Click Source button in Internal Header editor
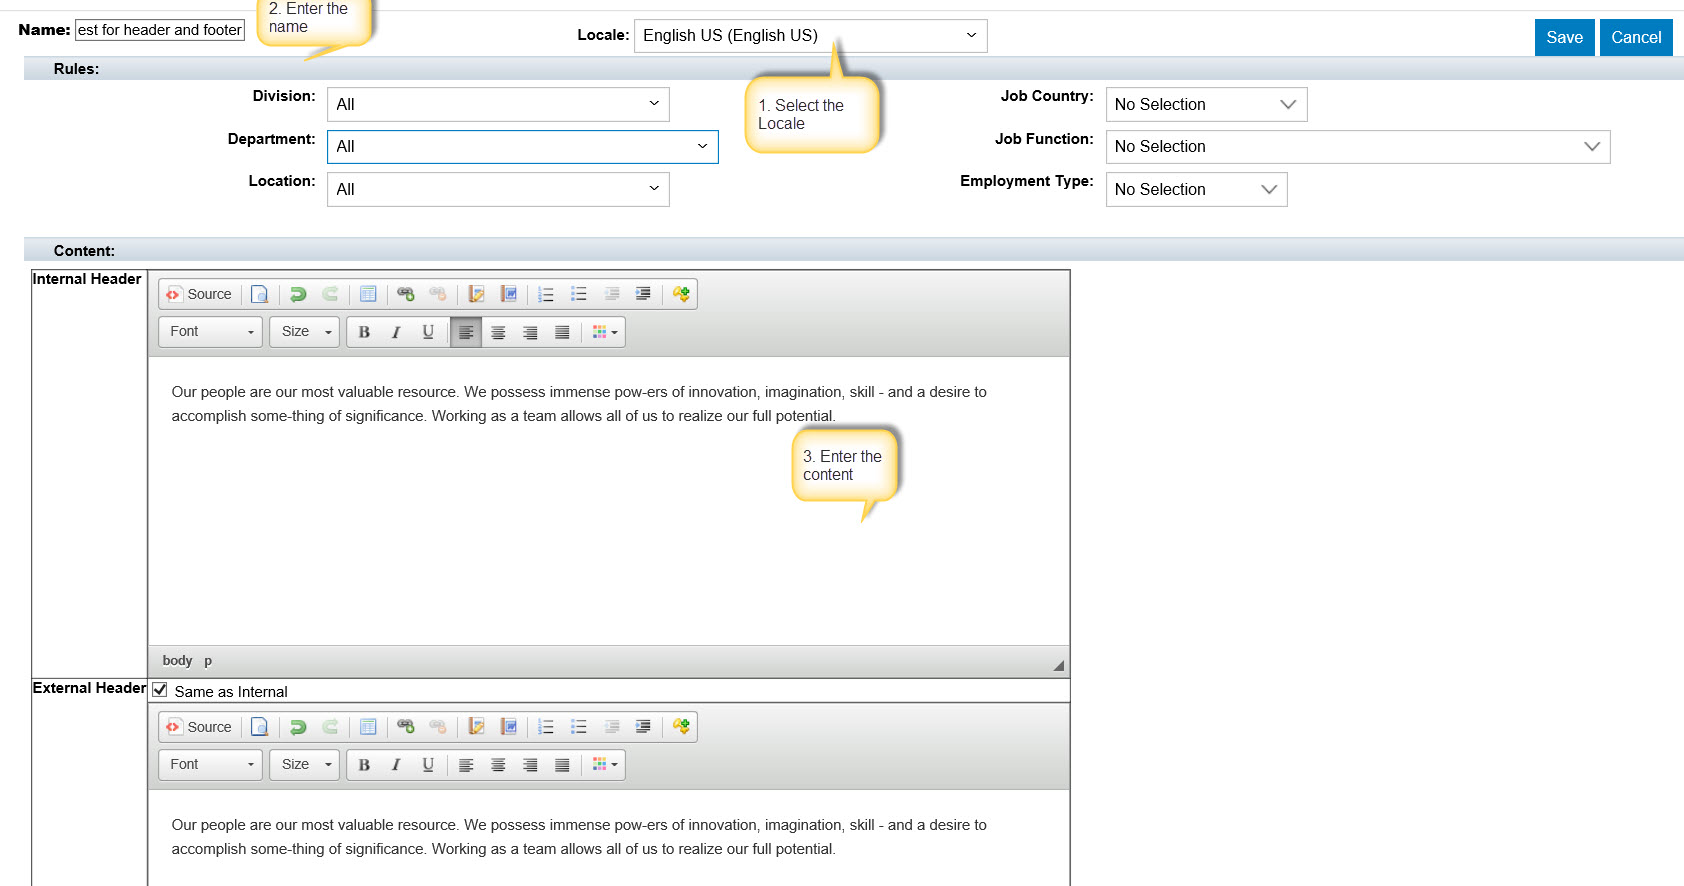Image resolution: width=1684 pixels, height=886 pixels. [x=199, y=294]
